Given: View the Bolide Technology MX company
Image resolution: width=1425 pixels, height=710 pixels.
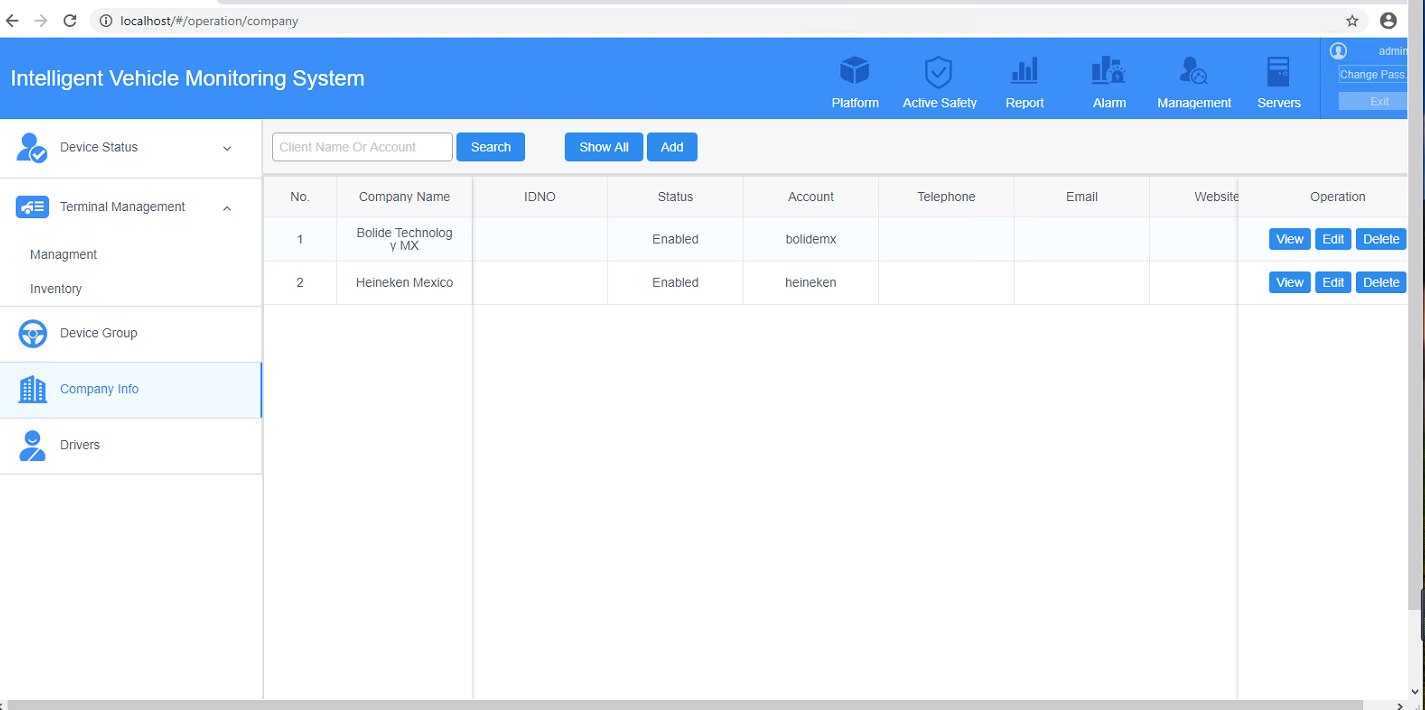Looking at the screenshot, I should [x=1290, y=239].
